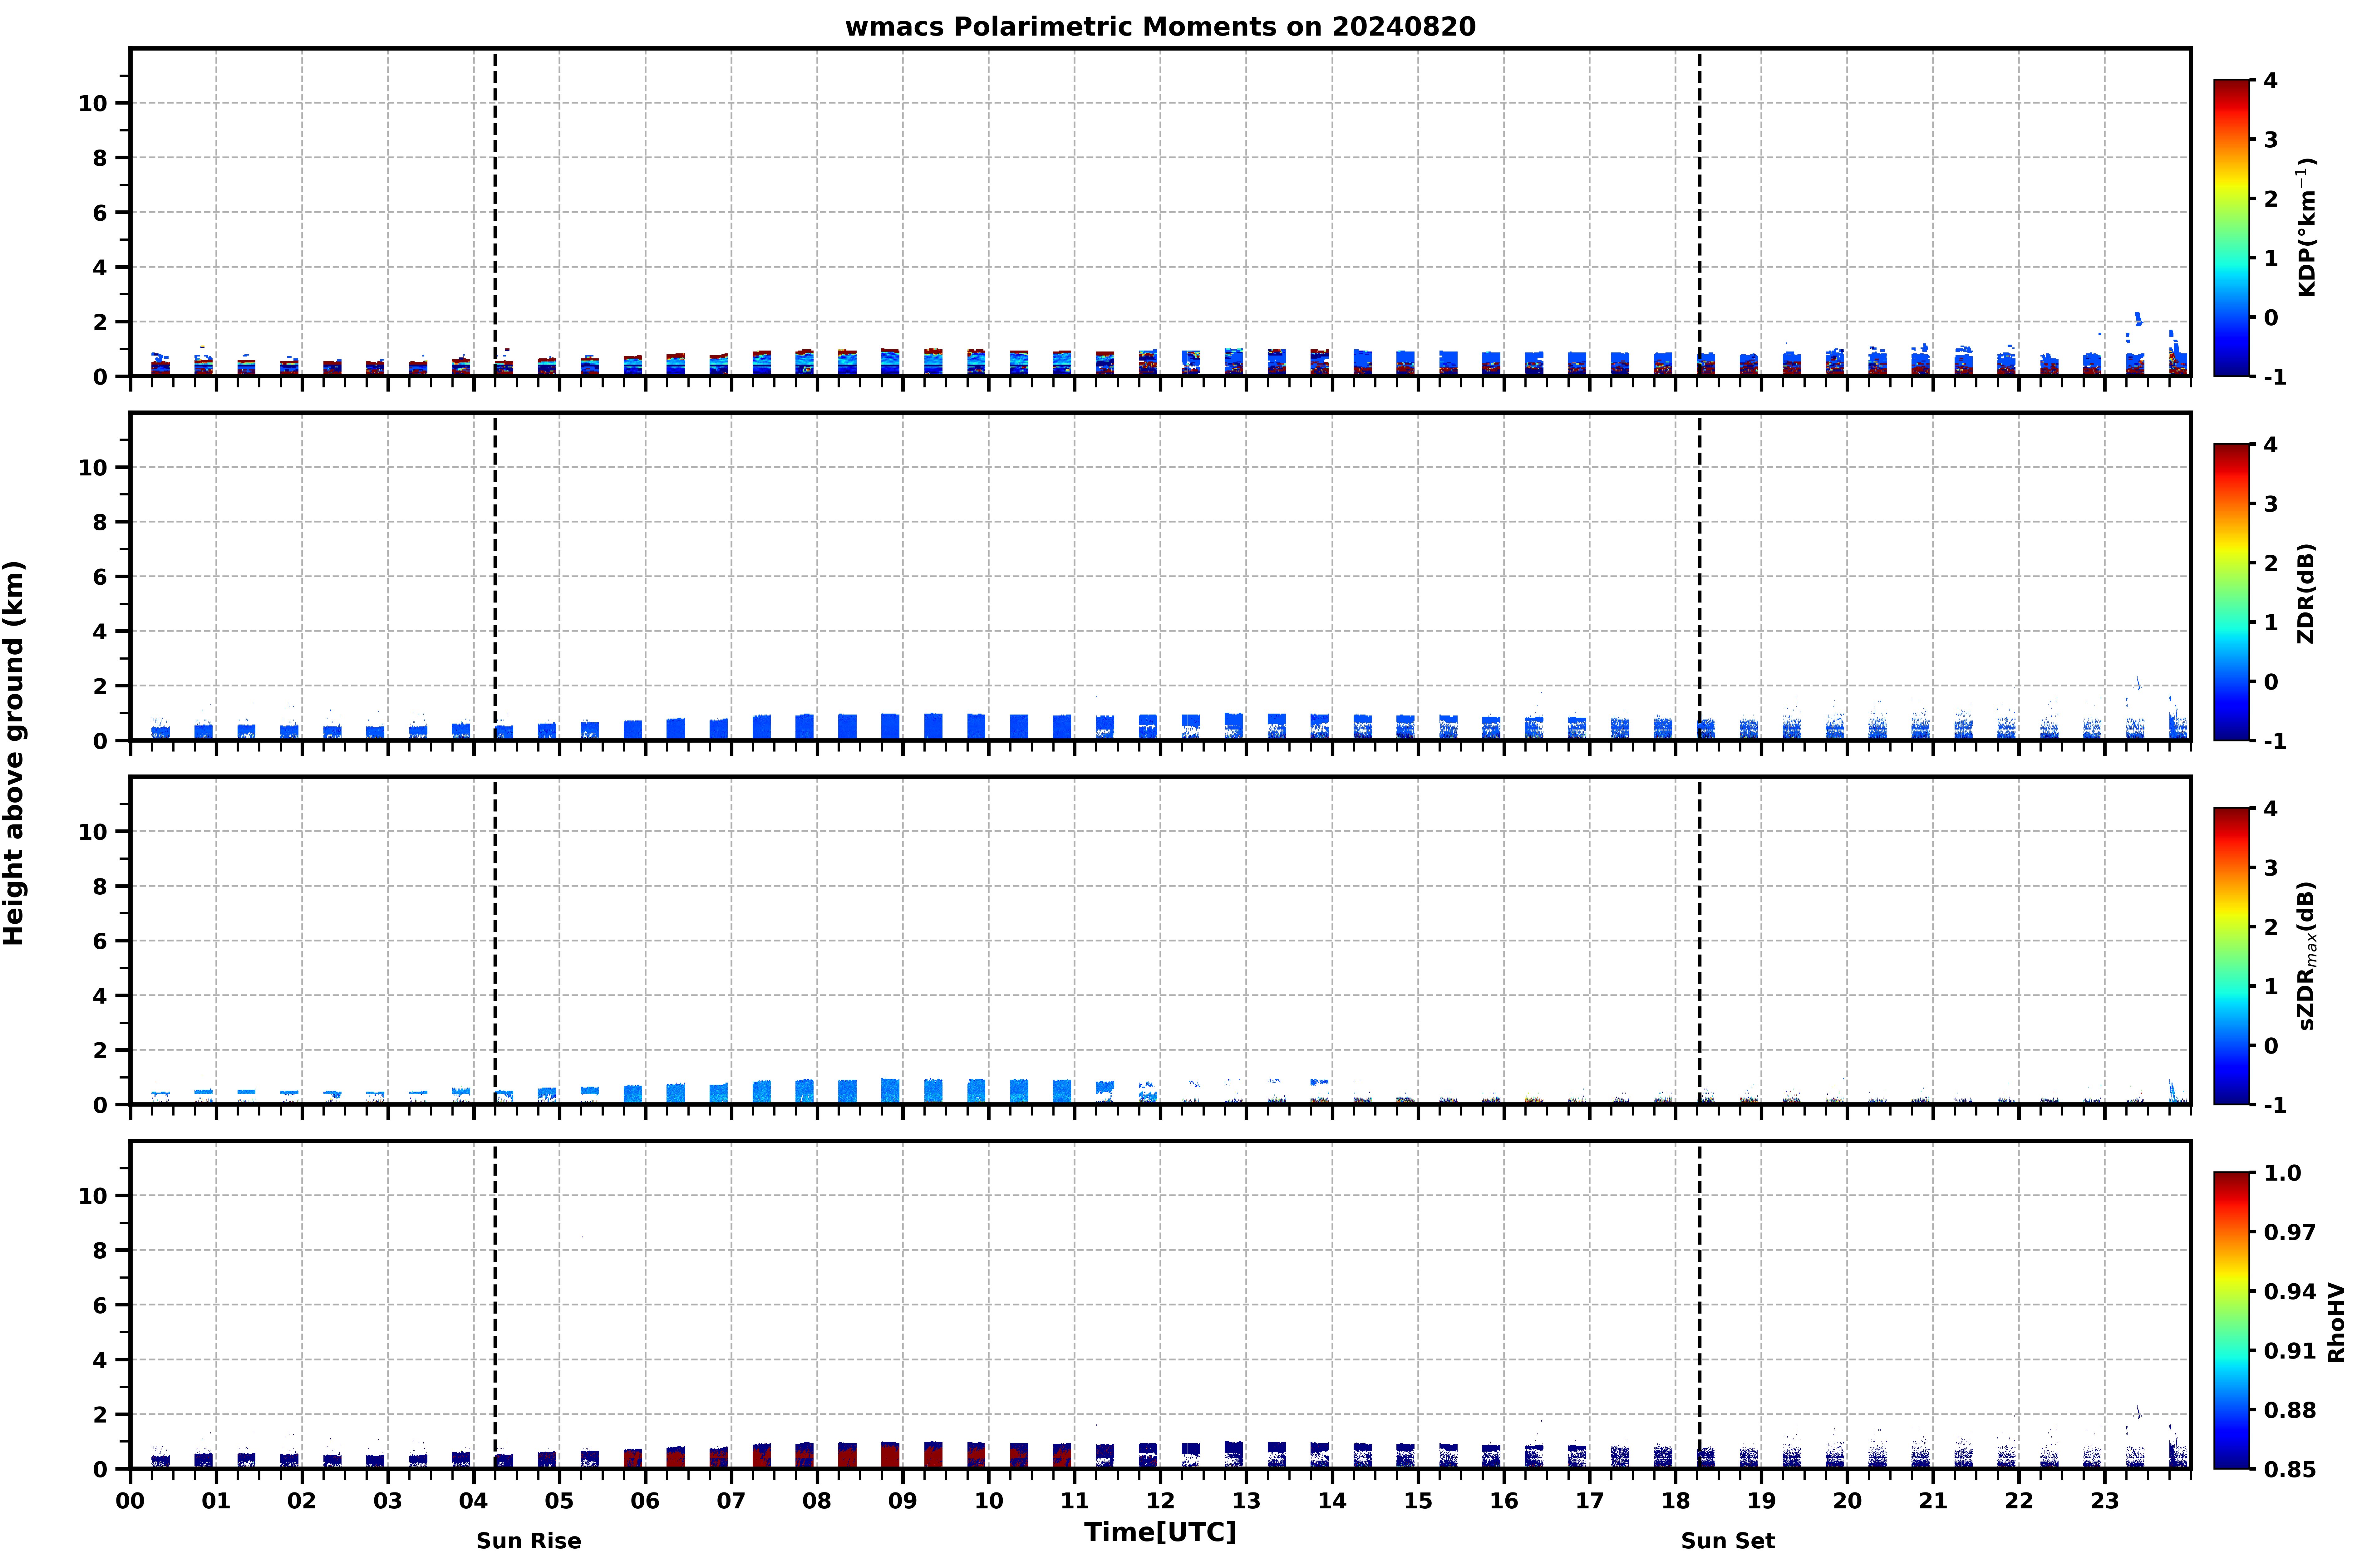
Task: Click the 12 hour tick label
Action: pos(1160,1501)
